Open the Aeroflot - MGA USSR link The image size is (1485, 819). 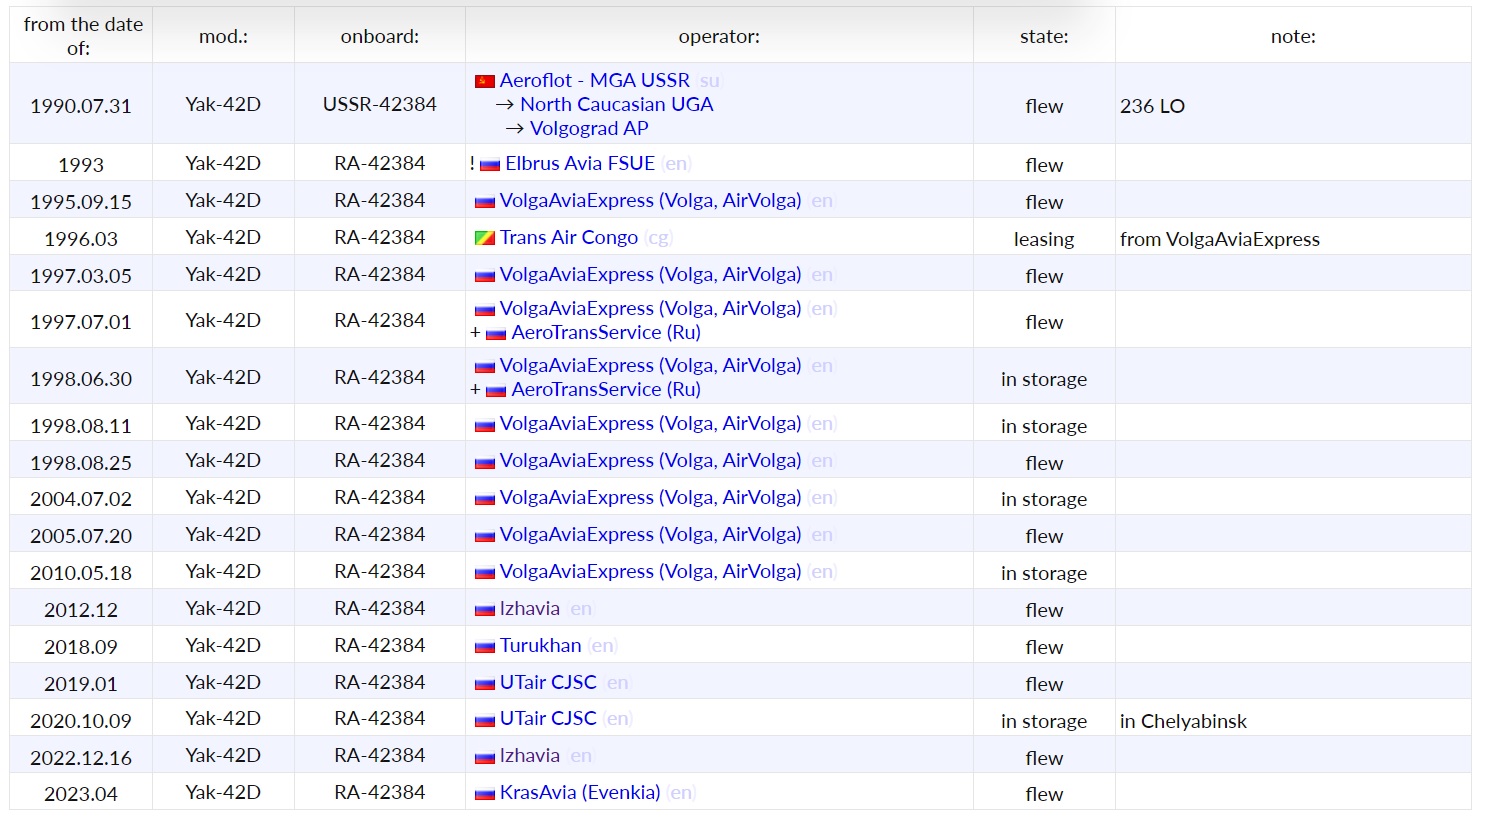[x=595, y=80]
